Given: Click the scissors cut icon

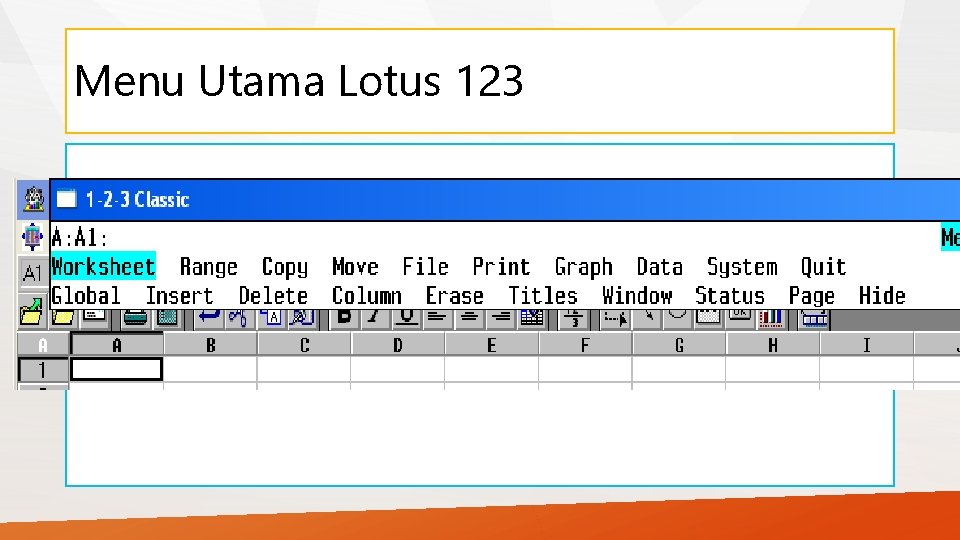Looking at the screenshot, I should pyautogui.click(x=238, y=317).
